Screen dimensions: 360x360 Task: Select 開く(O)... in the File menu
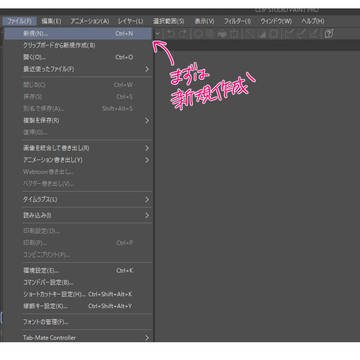[78, 57]
